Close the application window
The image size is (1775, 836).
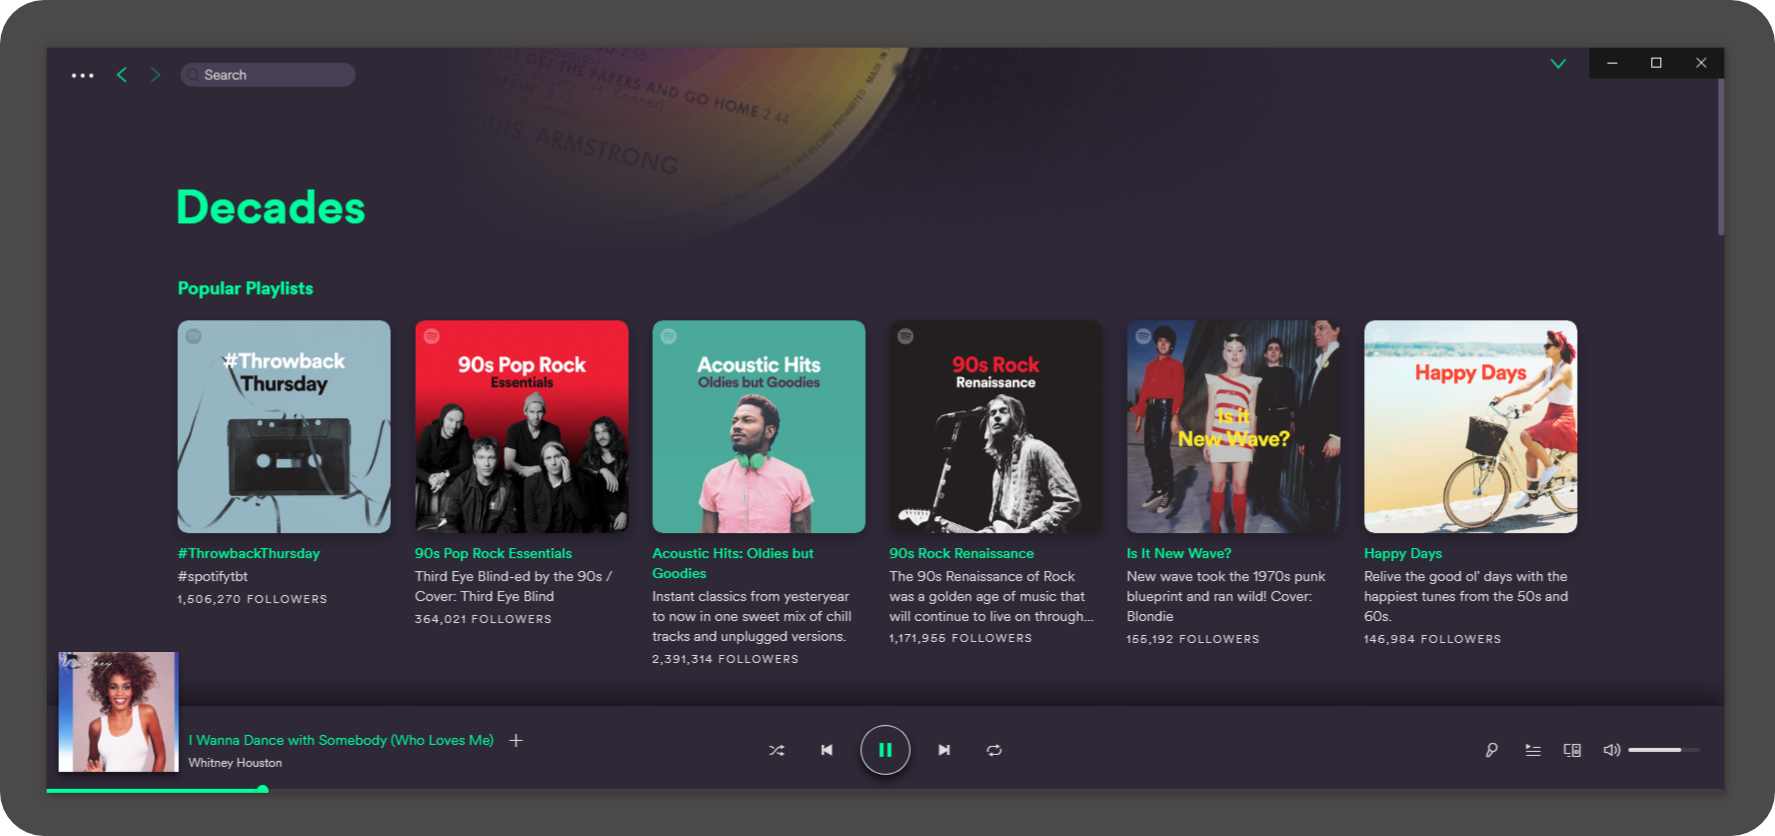coord(1701,63)
